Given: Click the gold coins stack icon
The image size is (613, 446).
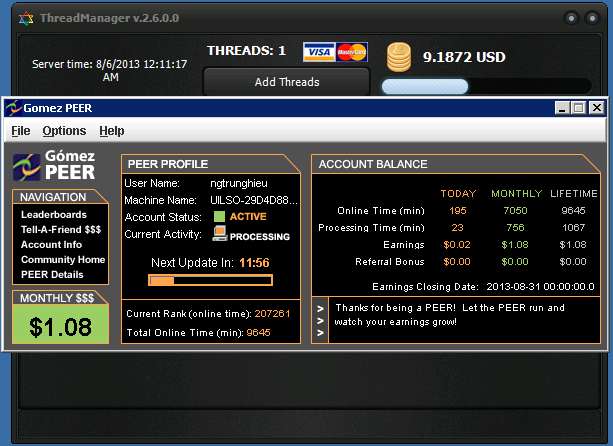Looking at the screenshot, I should click(399, 57).
